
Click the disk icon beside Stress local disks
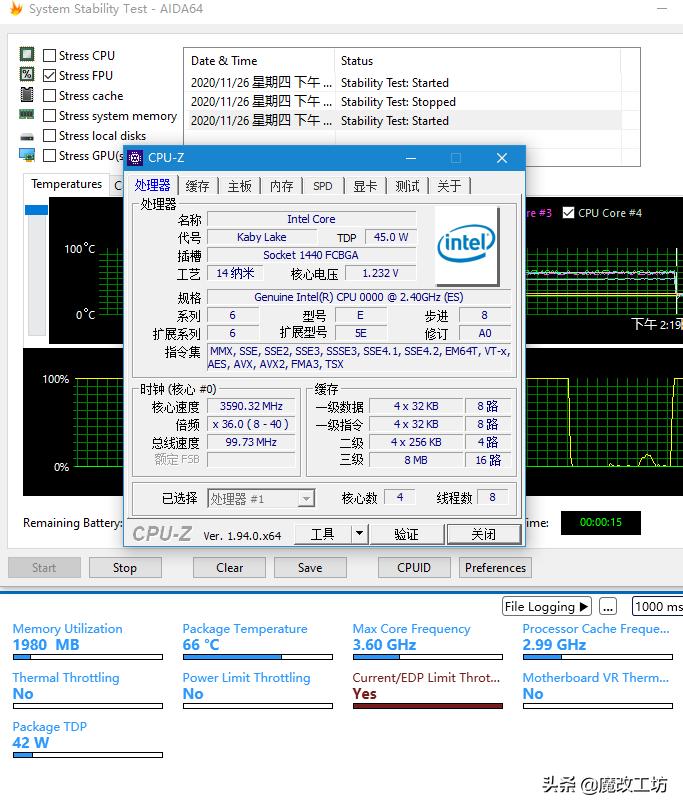[x=27, y=137]
